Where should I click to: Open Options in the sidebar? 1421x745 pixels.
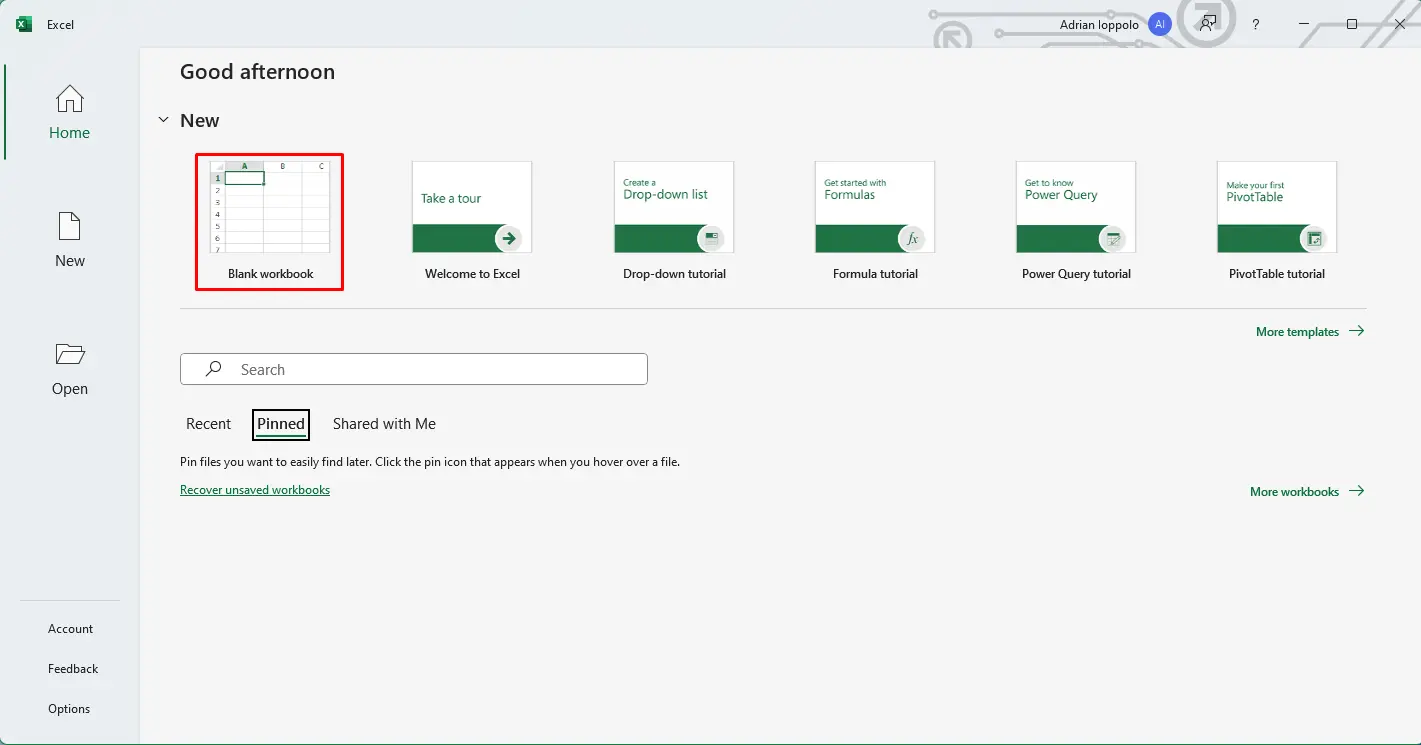coord(69,709)
